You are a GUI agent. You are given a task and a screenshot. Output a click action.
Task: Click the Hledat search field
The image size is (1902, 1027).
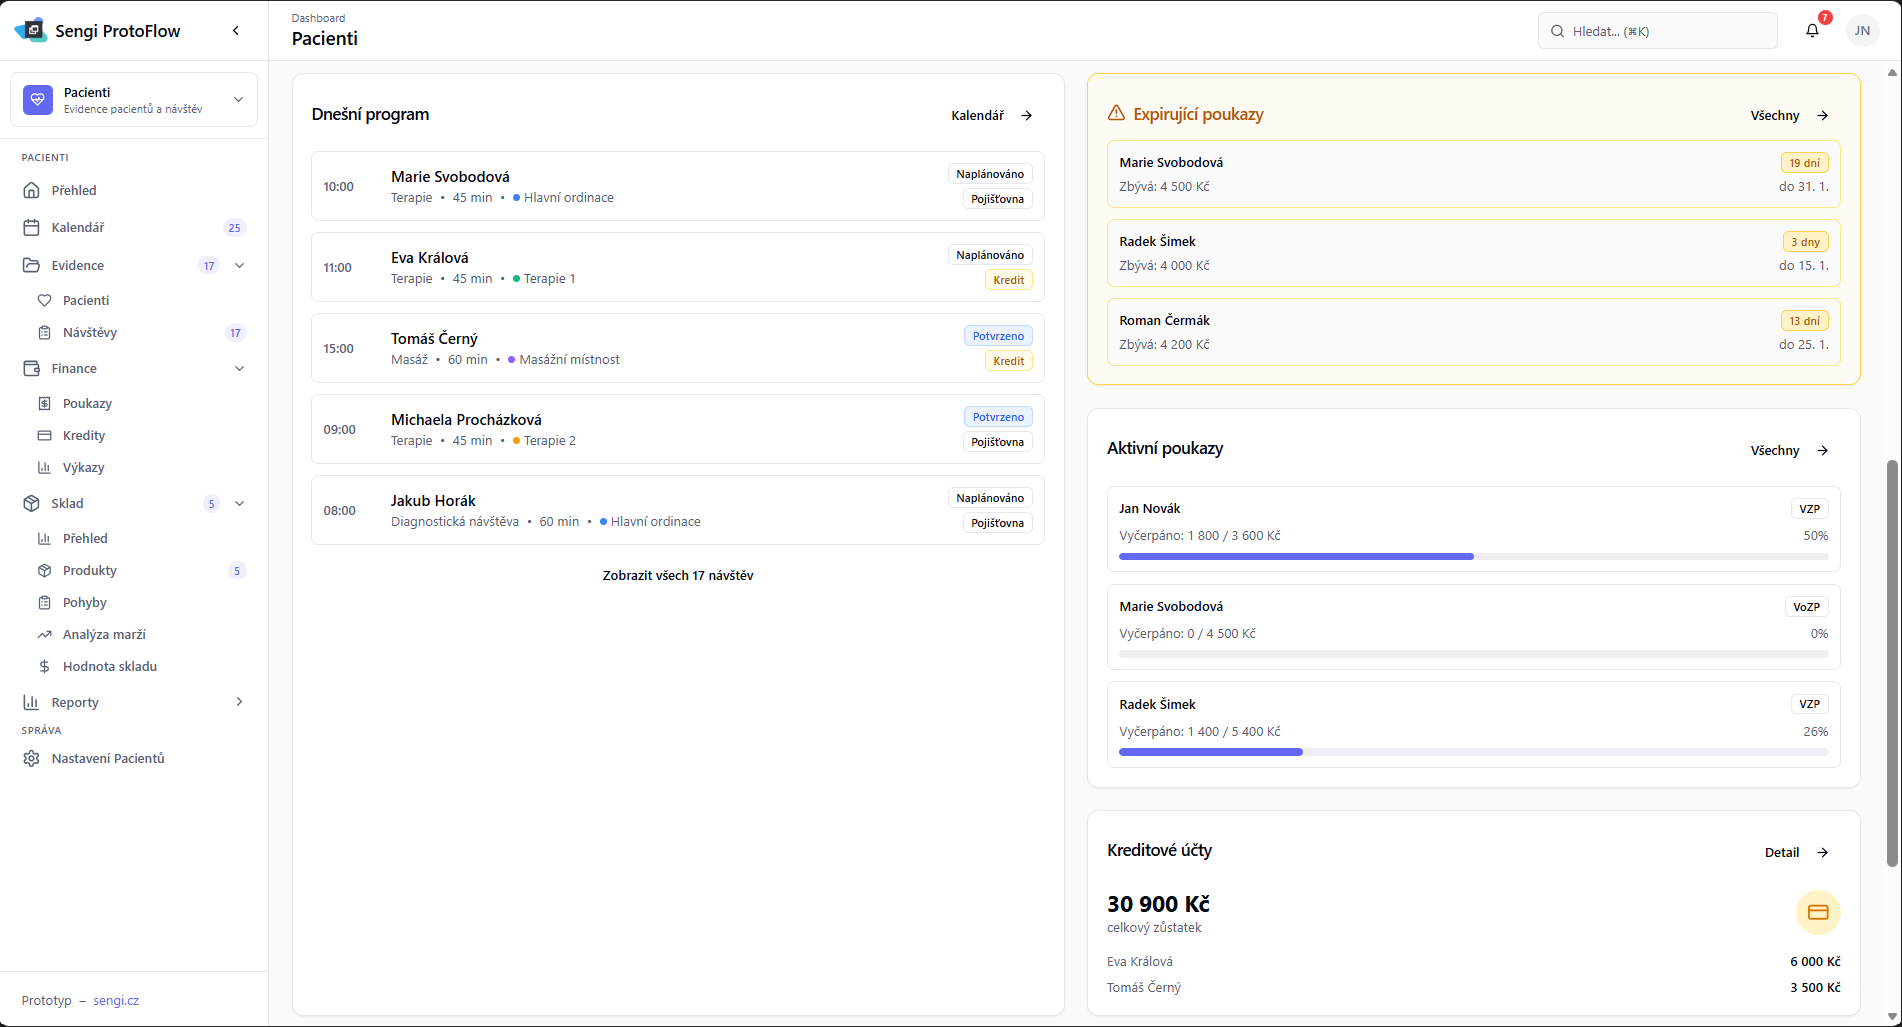tap(1657, 30)
